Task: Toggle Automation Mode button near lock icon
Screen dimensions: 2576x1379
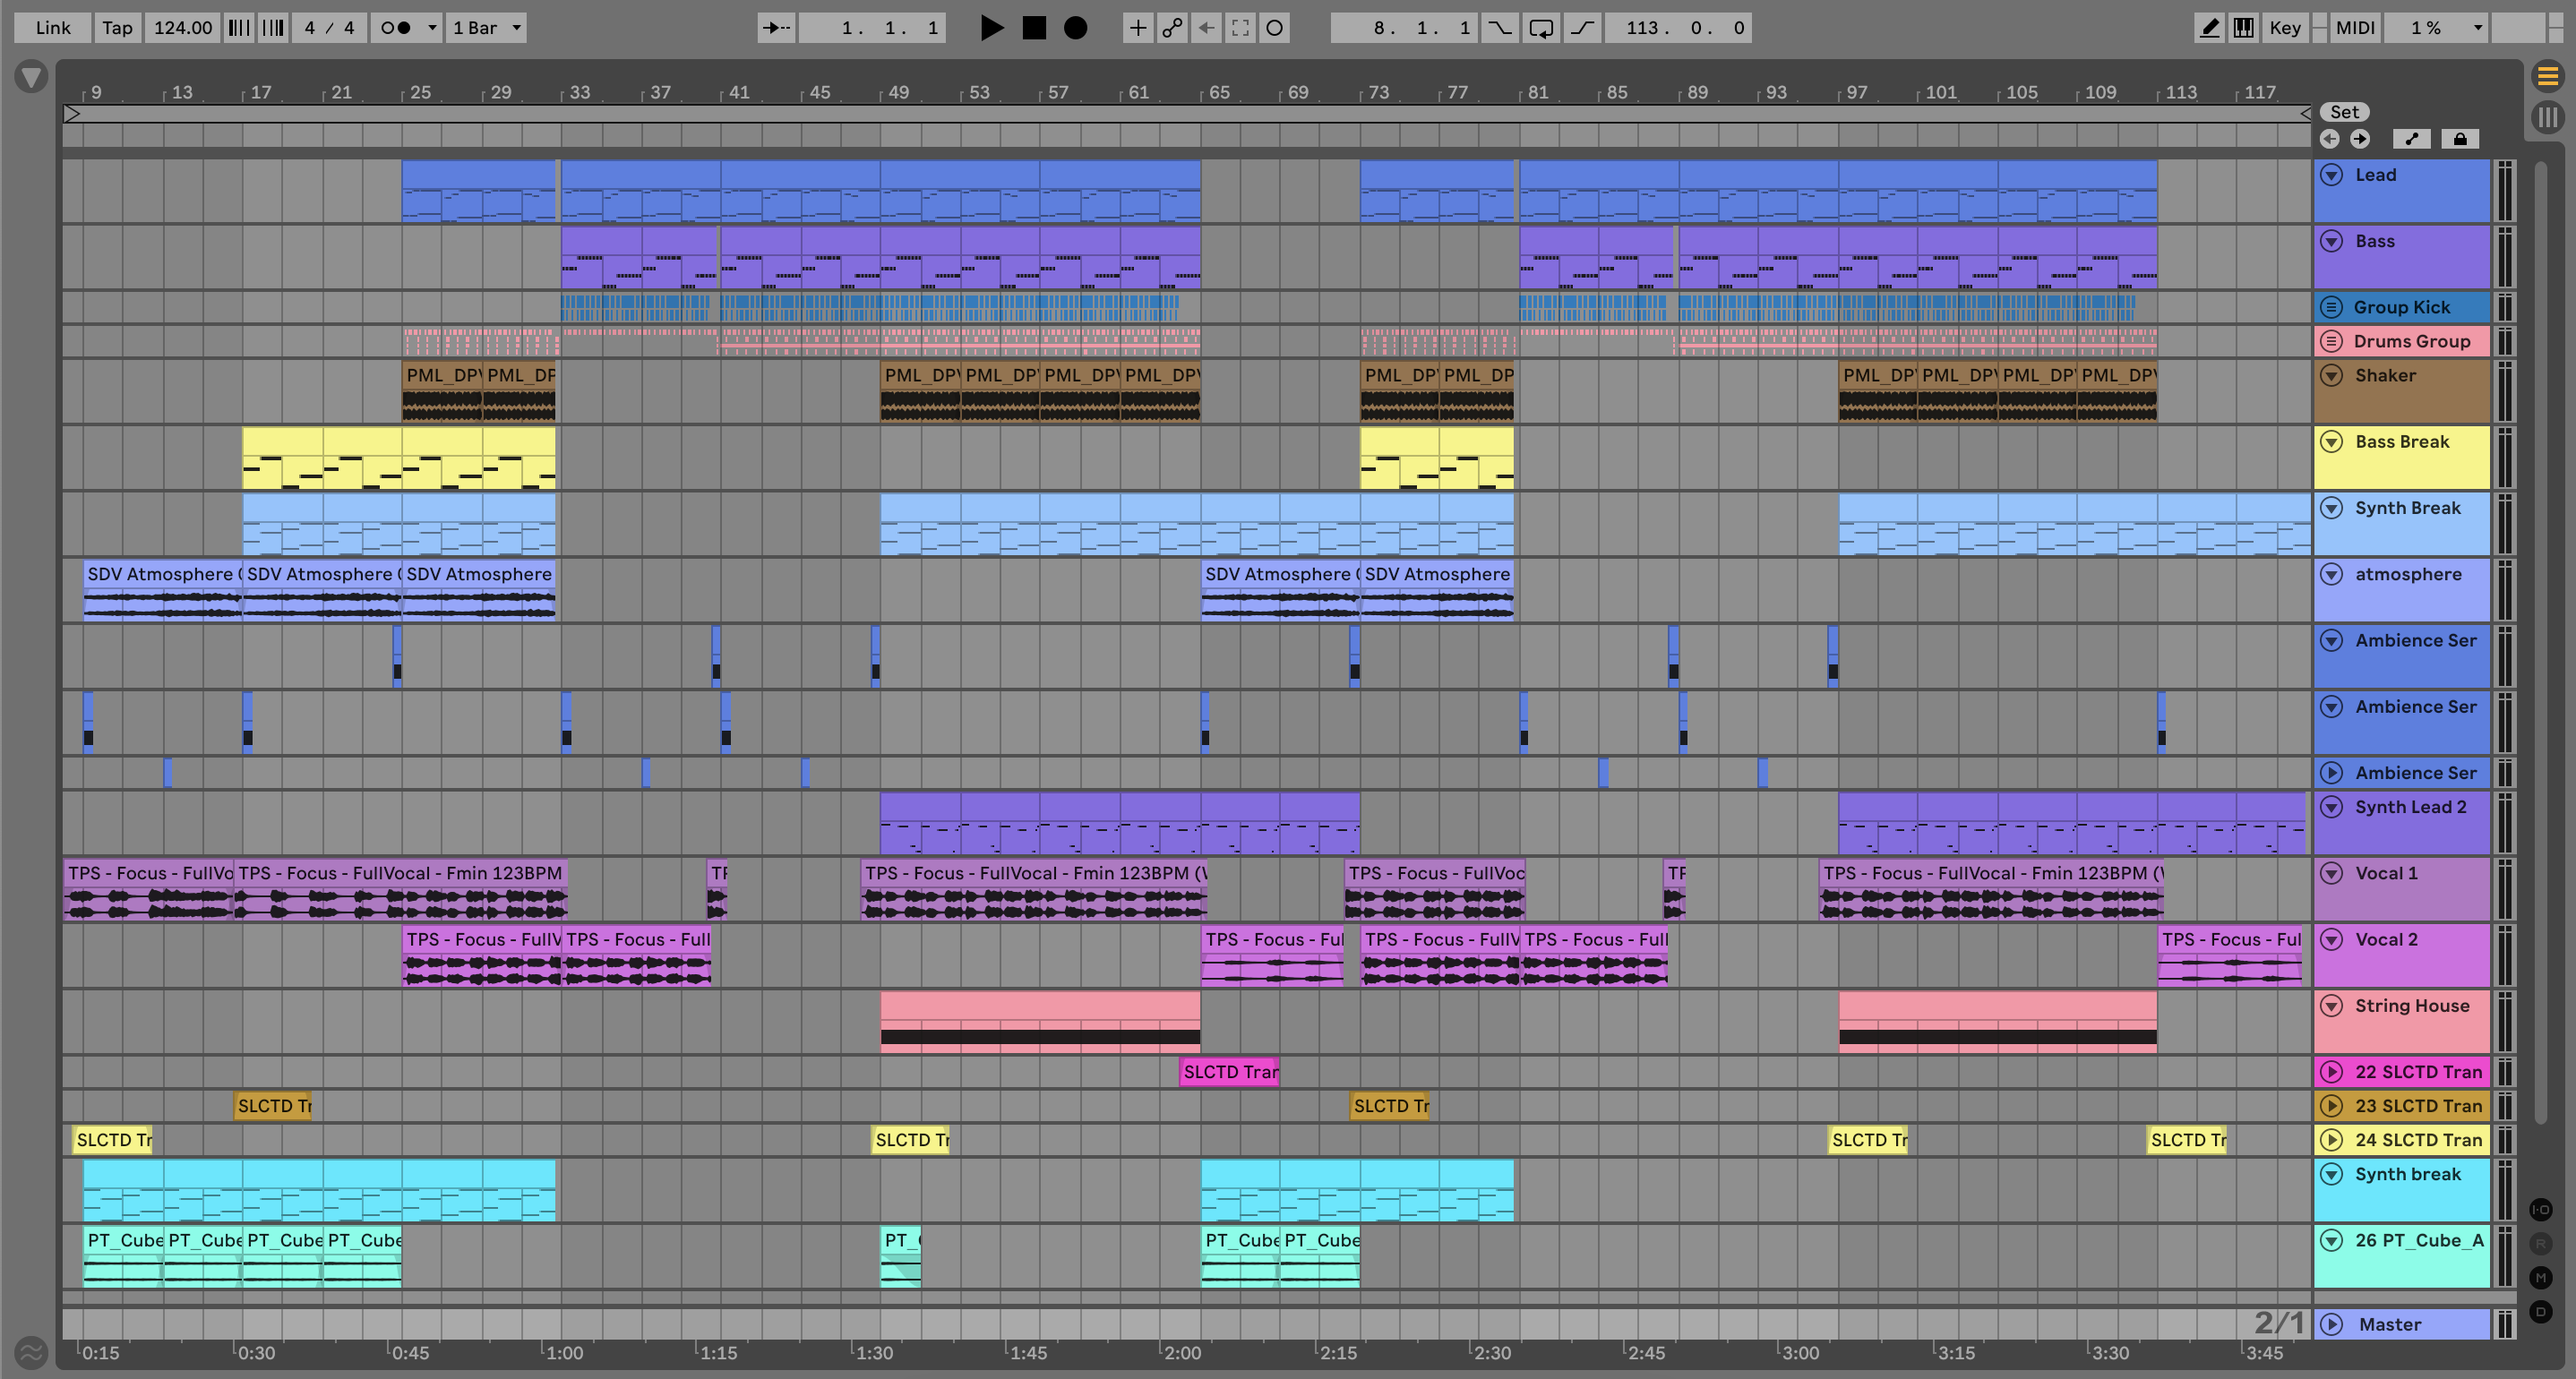Action: (2411, 139)
